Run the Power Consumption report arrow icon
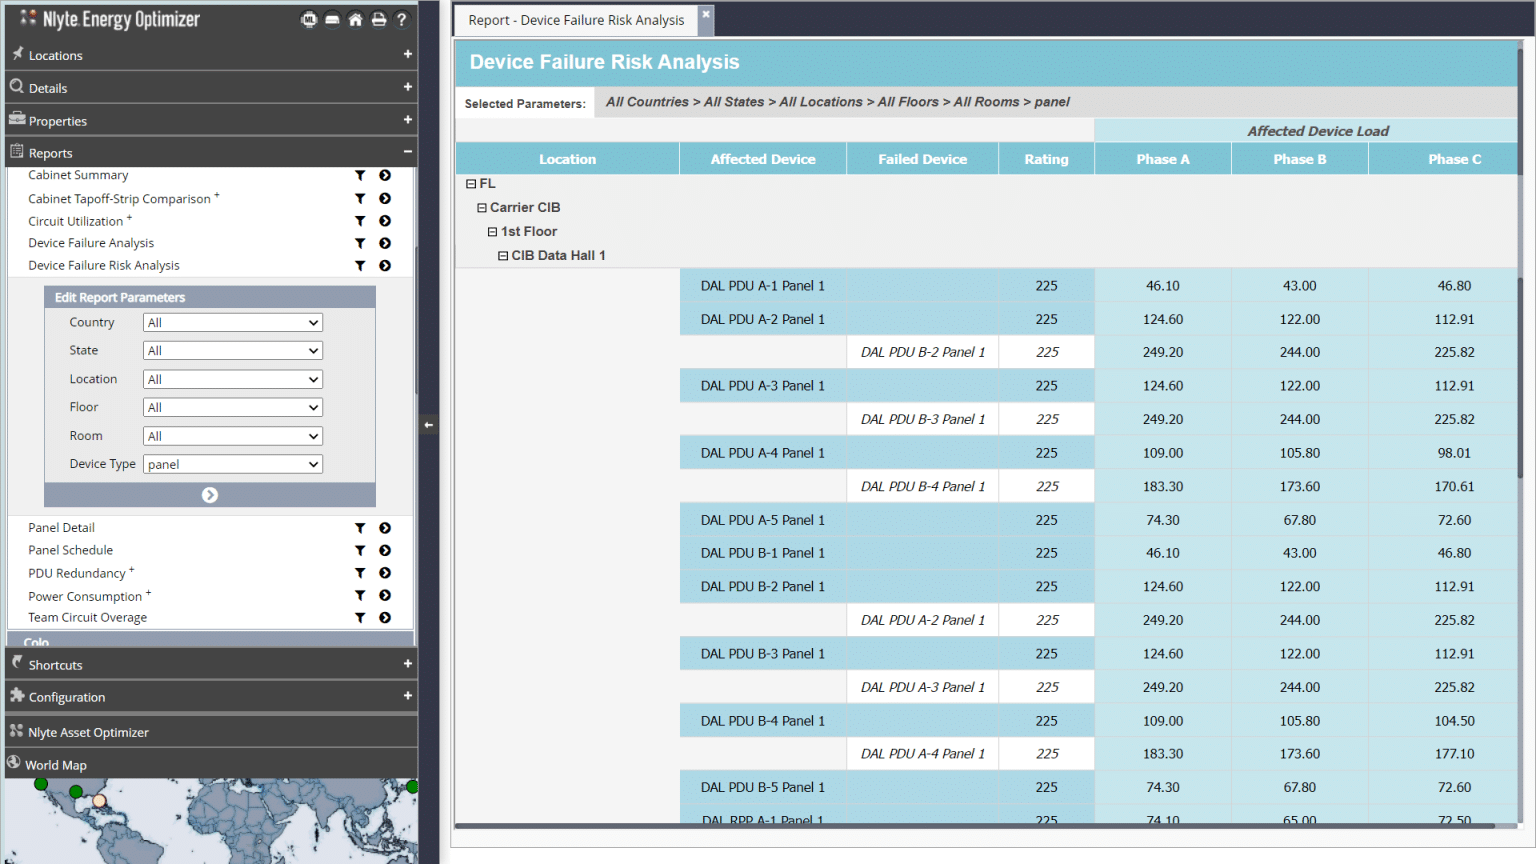The height and width of the screenshot is (864, 1536). 385,596
